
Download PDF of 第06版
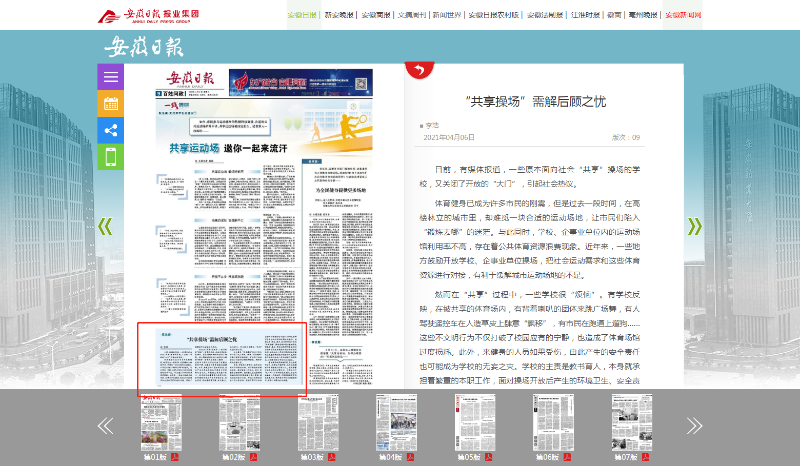(567, 457)
